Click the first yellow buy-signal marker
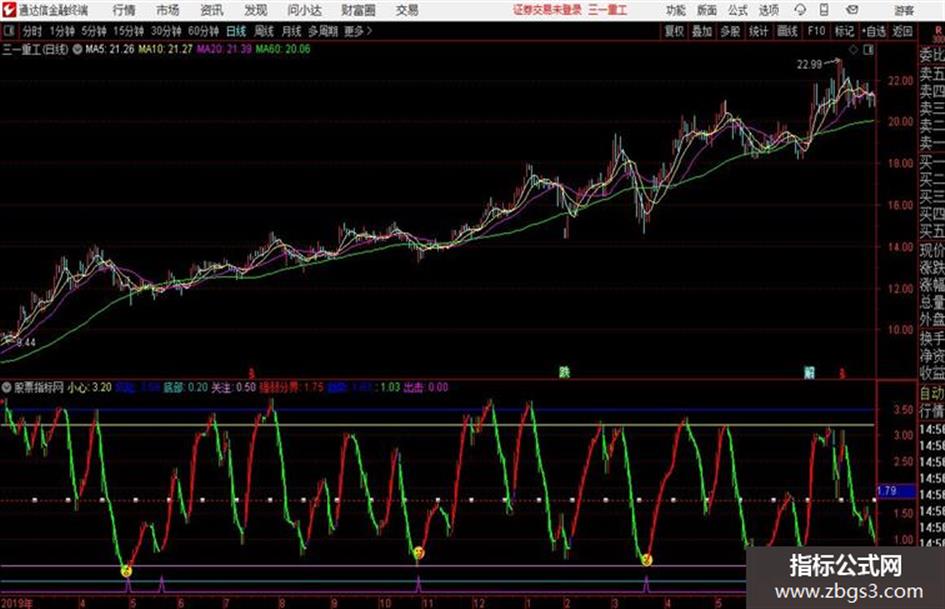945x609 pixels. pos(126,570)
